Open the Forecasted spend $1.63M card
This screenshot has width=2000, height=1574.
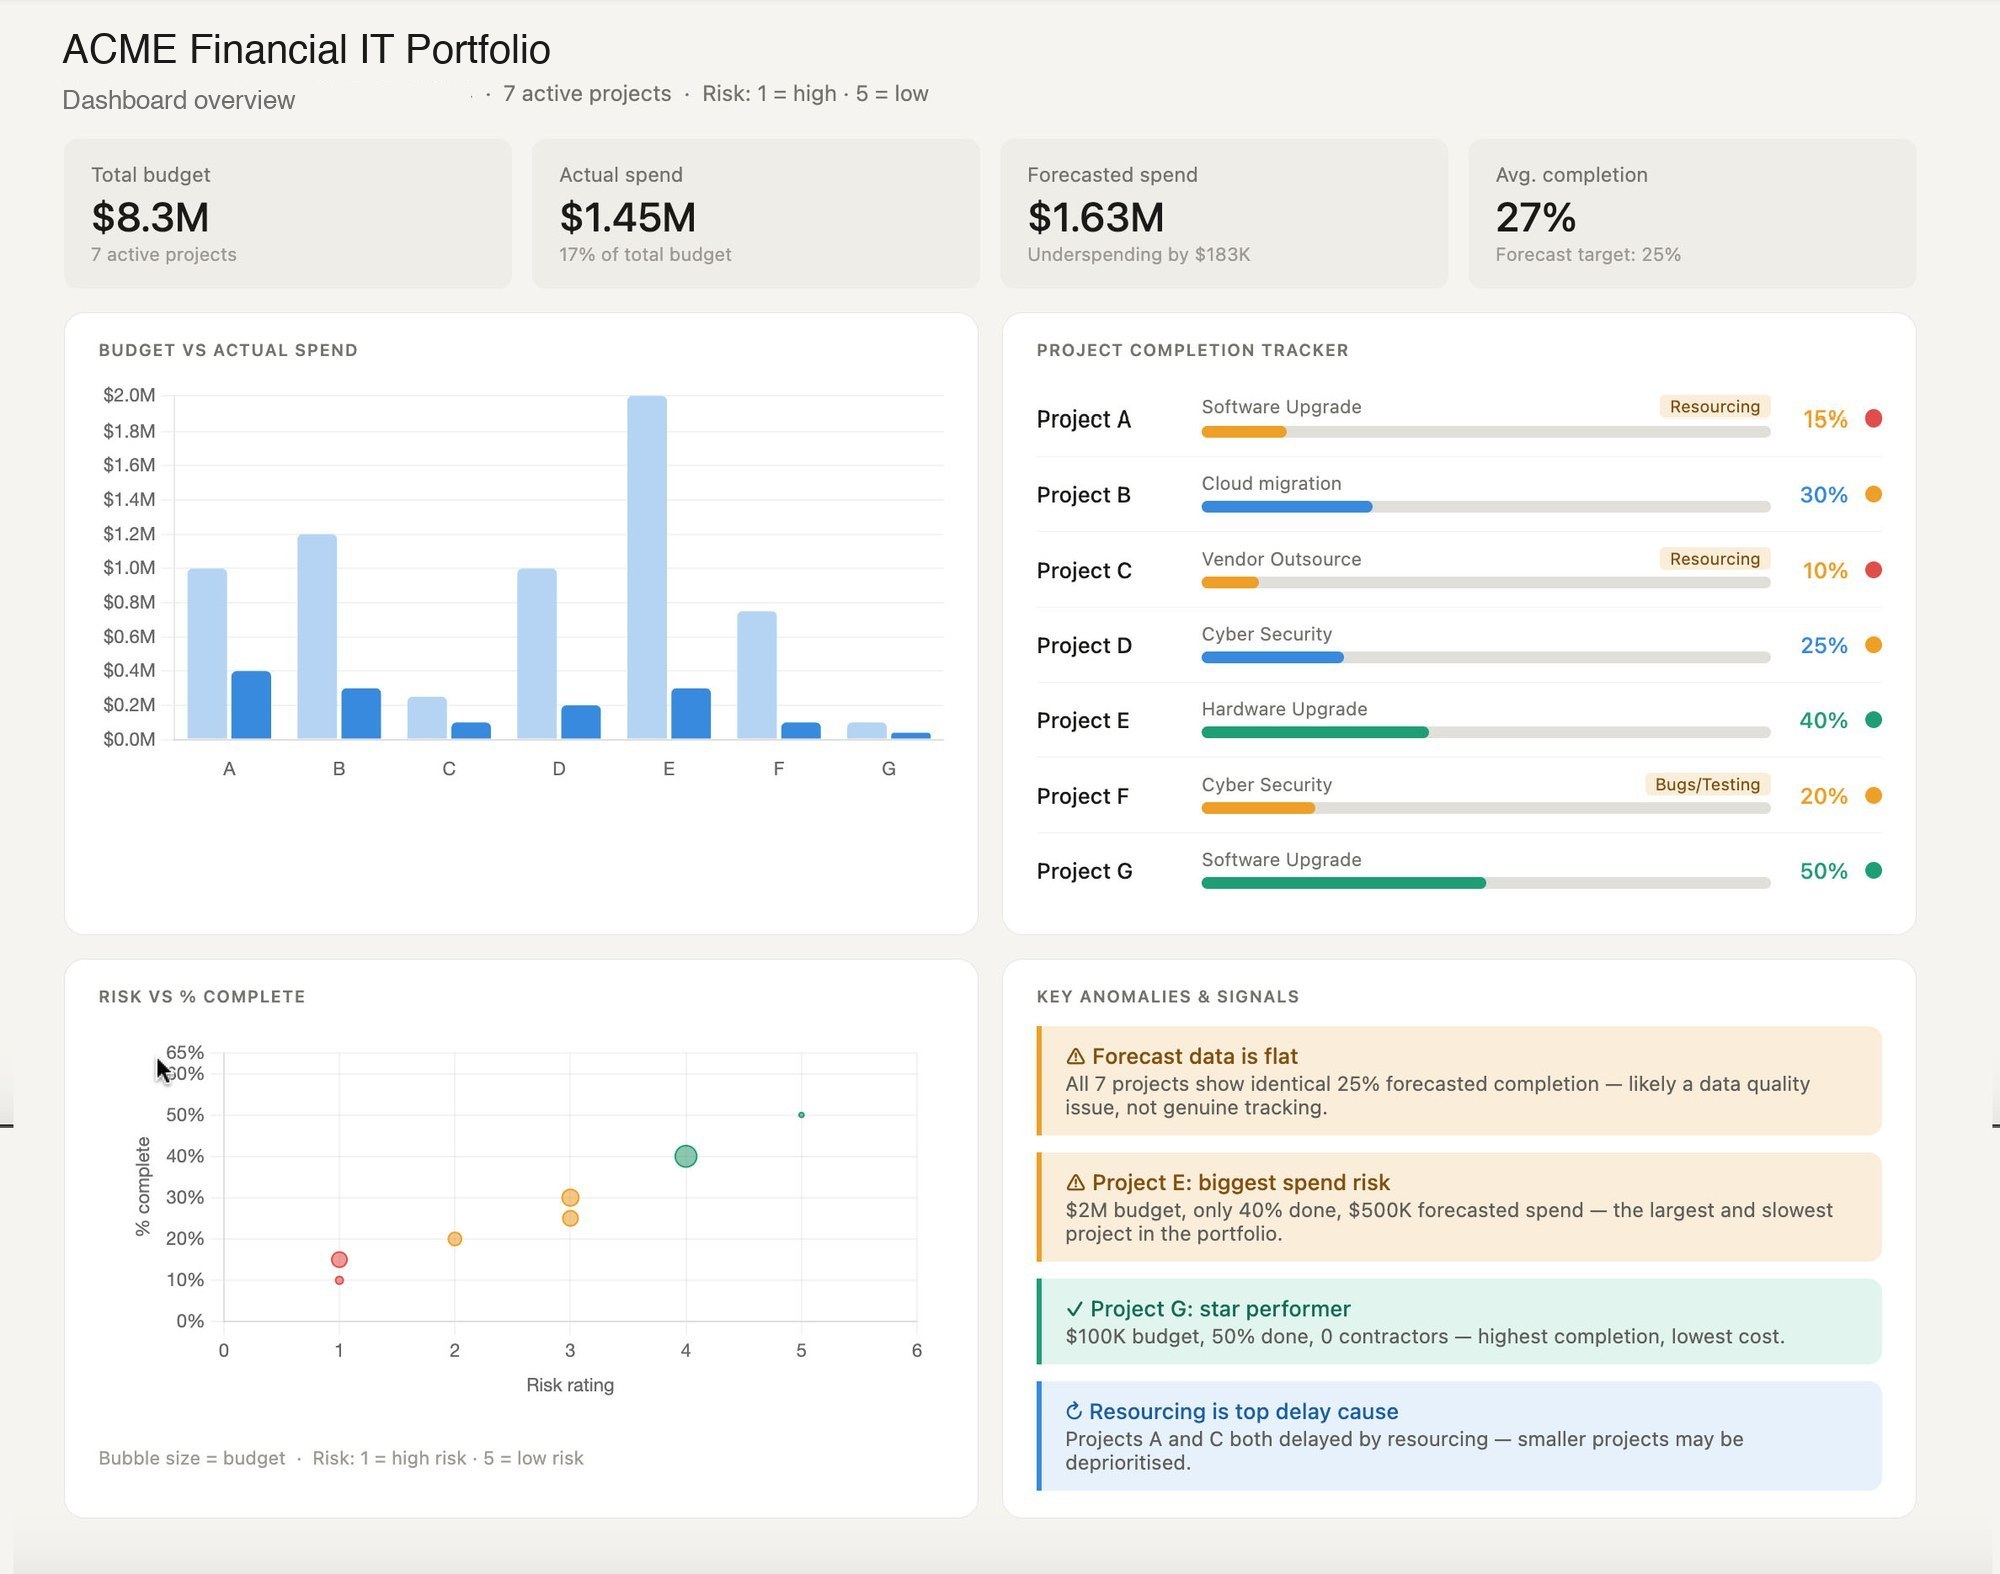coord(1224,214)
